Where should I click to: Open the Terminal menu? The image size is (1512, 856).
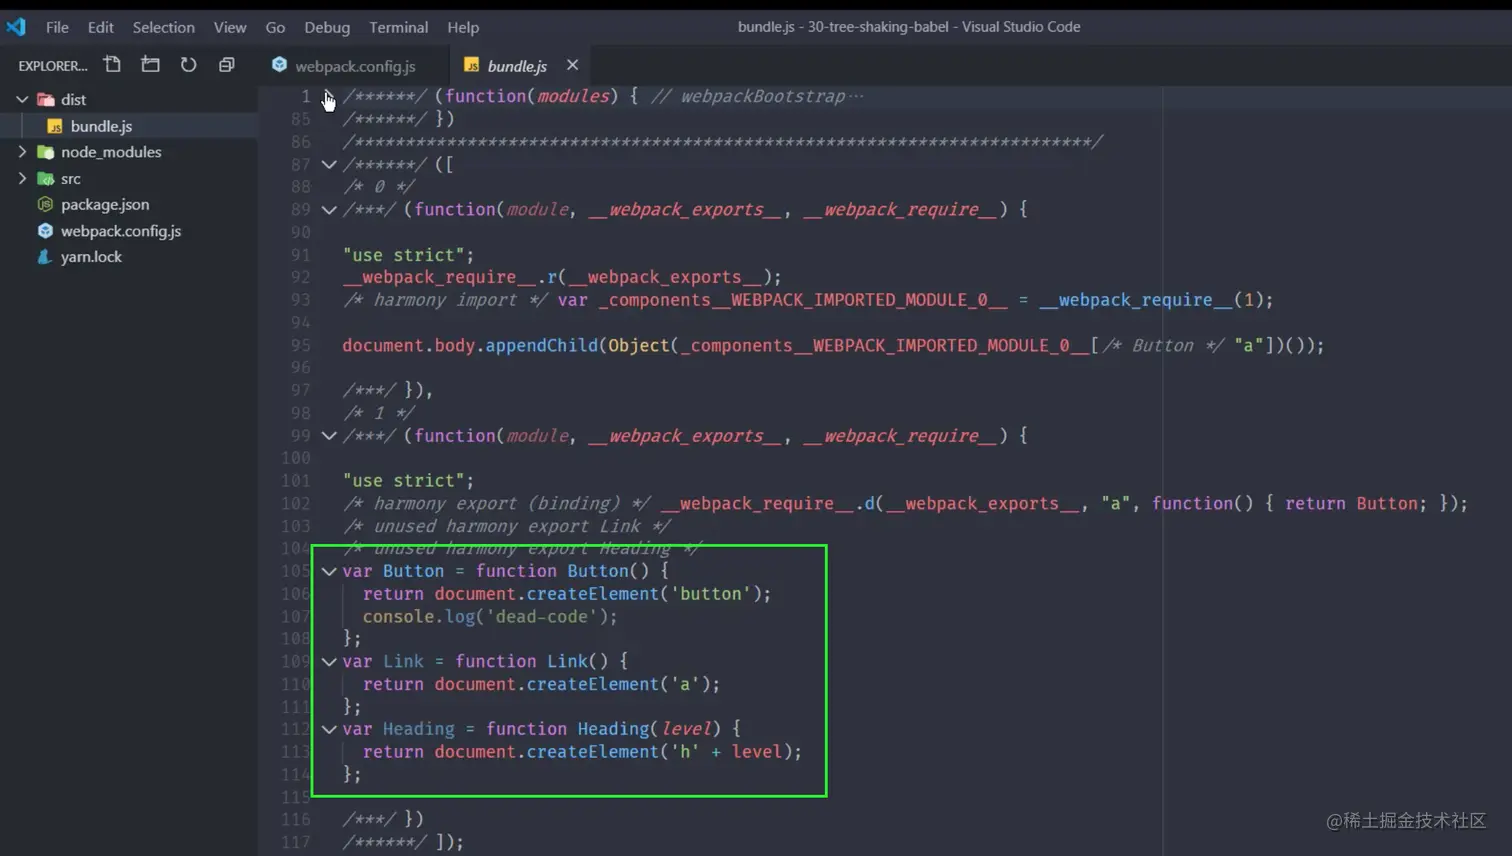398,27
